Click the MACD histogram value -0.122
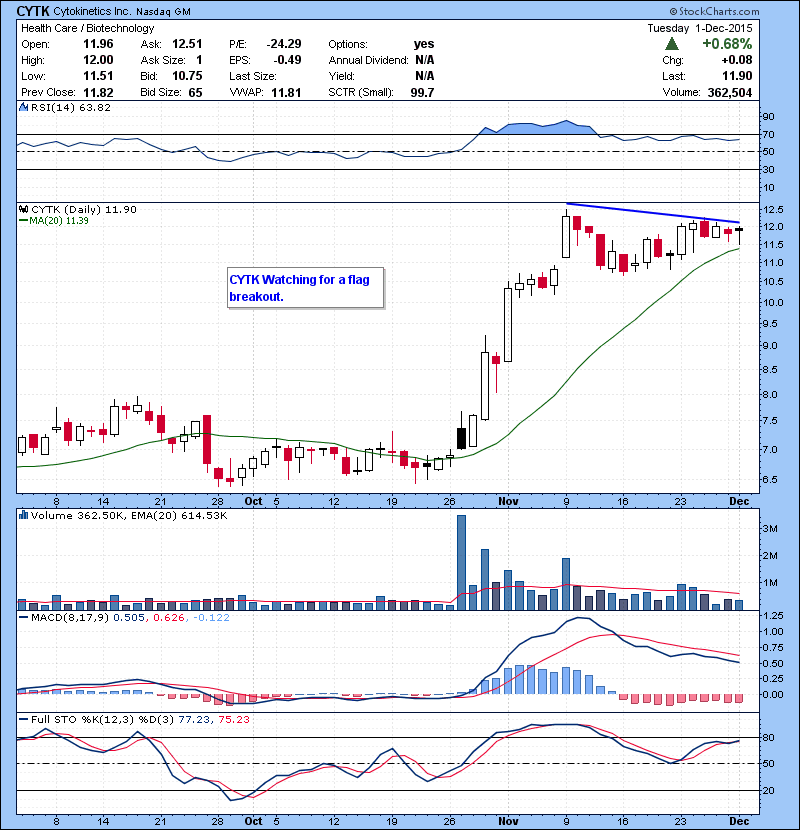The width and height of the screenshot is (800, 830). coord(211,617)
